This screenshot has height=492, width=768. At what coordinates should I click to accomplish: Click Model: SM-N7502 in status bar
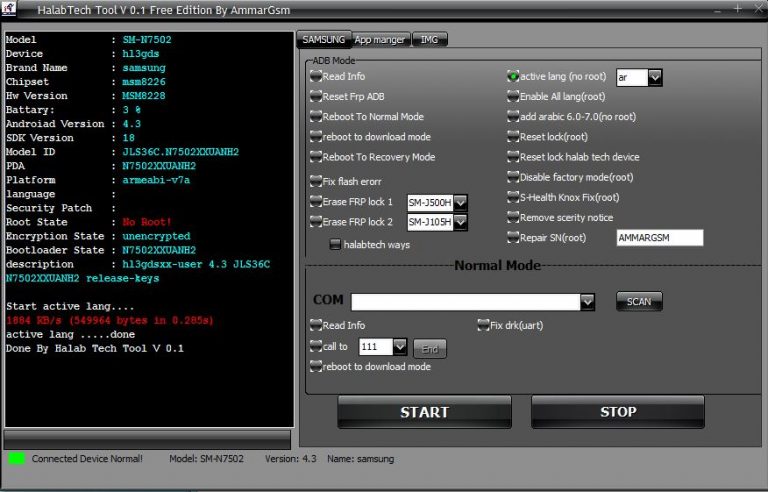pos(206,459)
